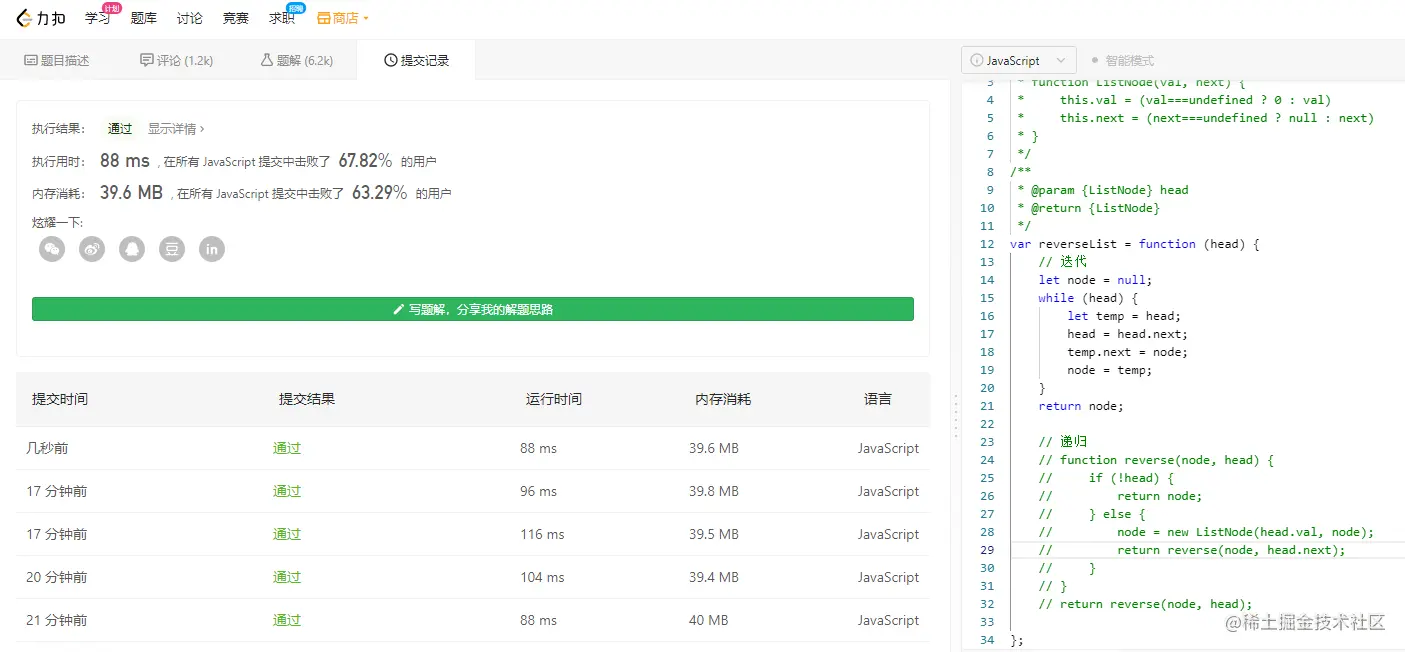Share result to Weibo icon
Screen dimensions: 1405x652
92,249
